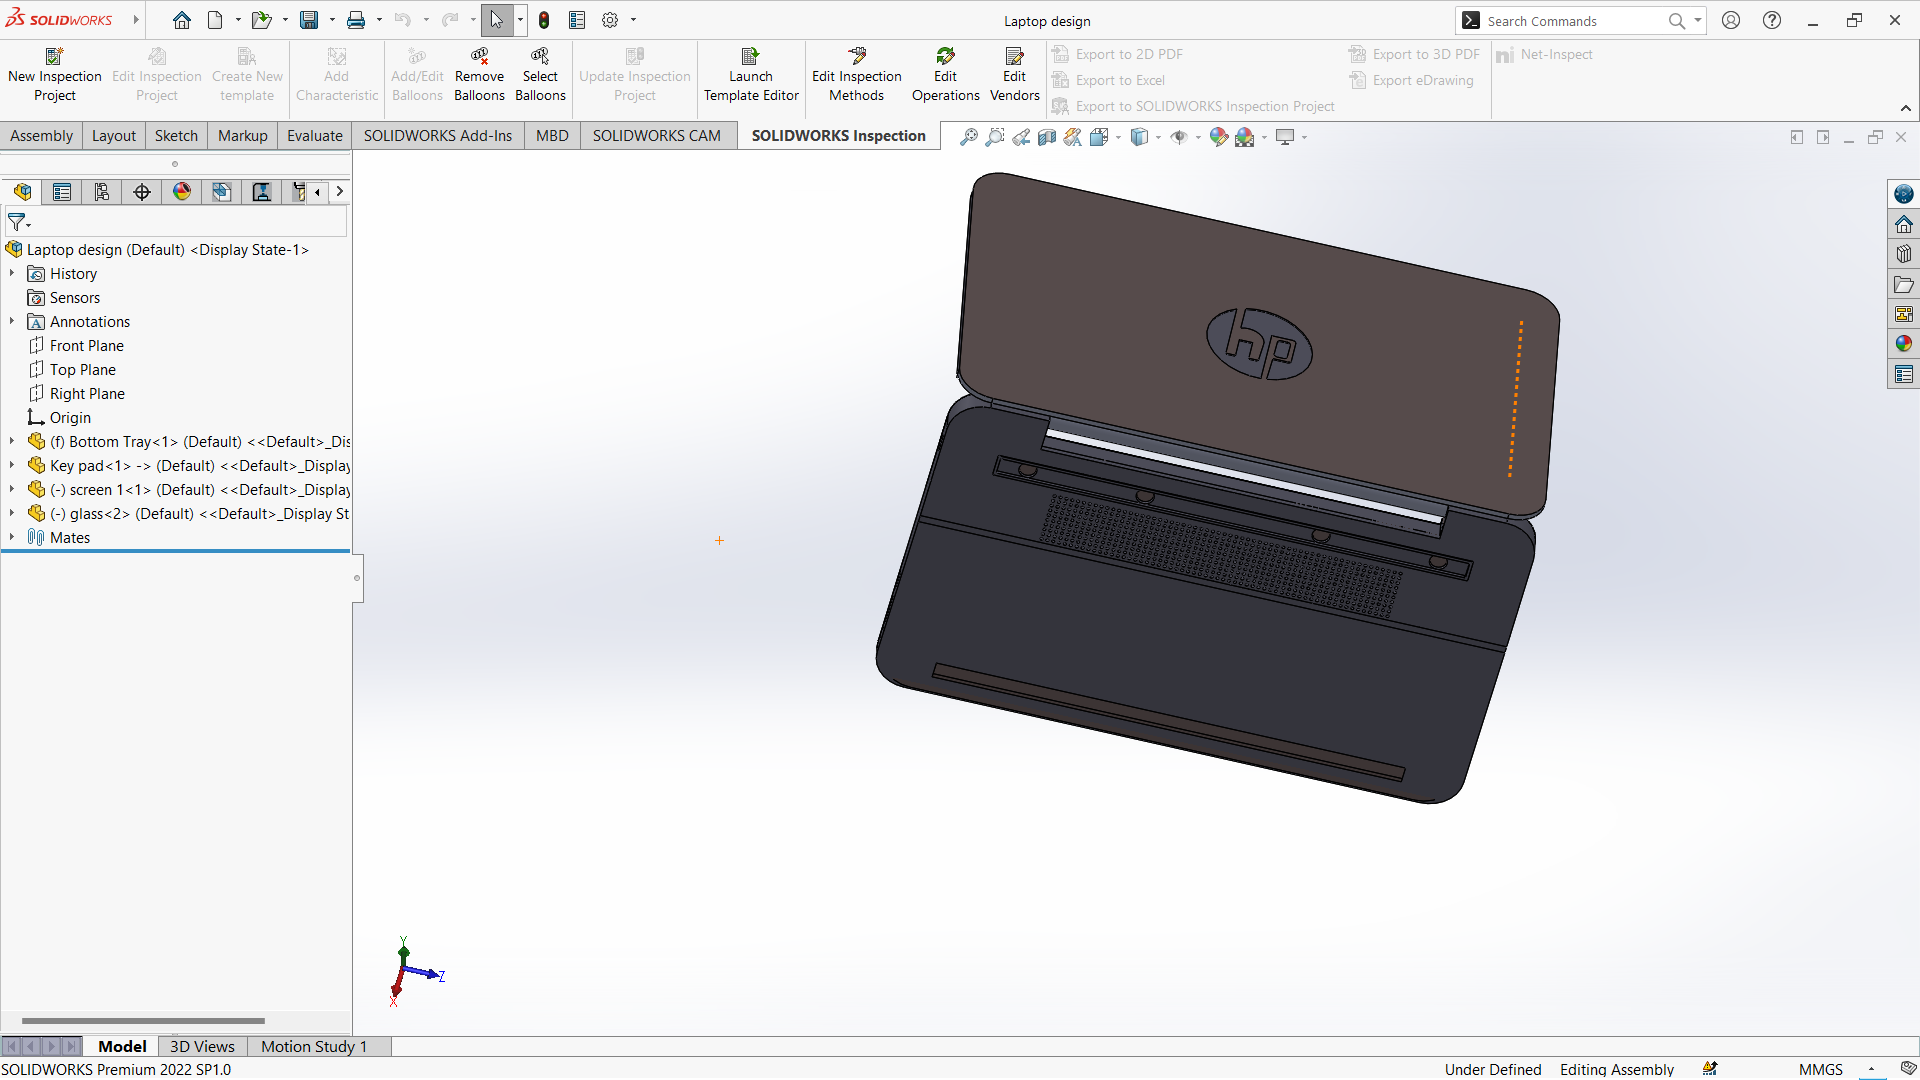Open the Options gear dropdown arrow
Screen dimensions: 1920x1080
[x=633, y=20]
